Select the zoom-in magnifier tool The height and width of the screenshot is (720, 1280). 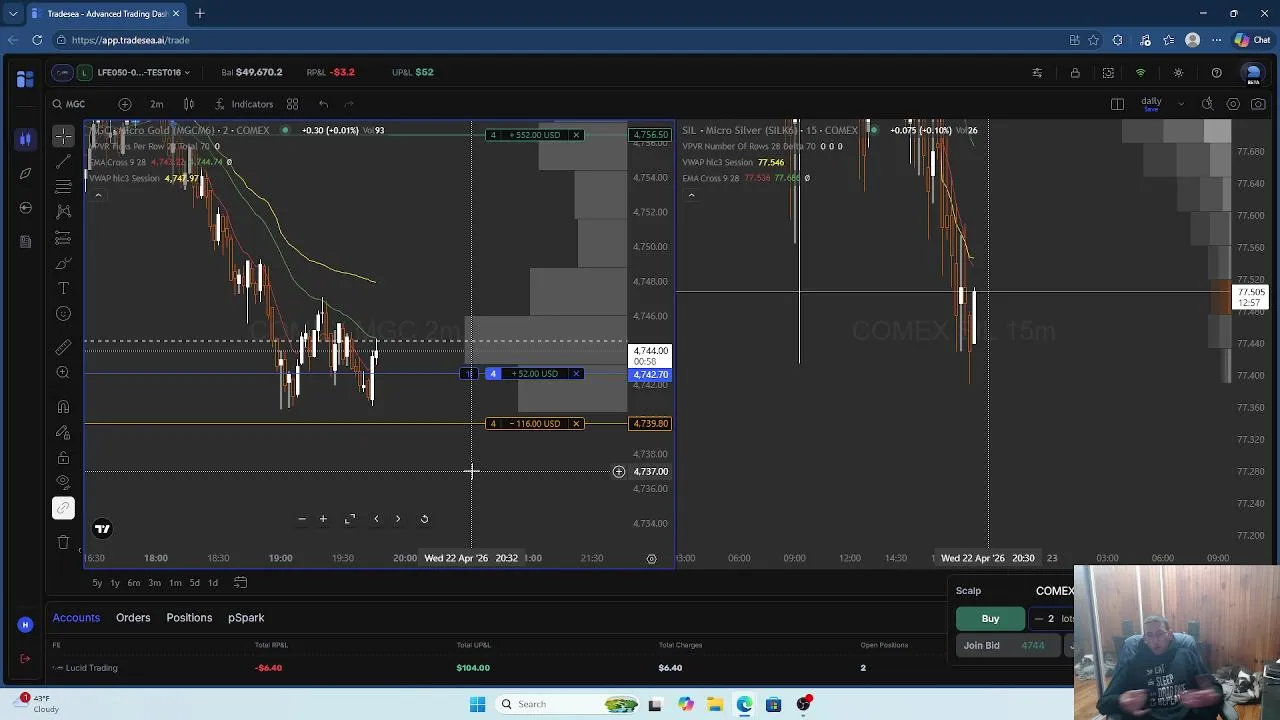63,372
